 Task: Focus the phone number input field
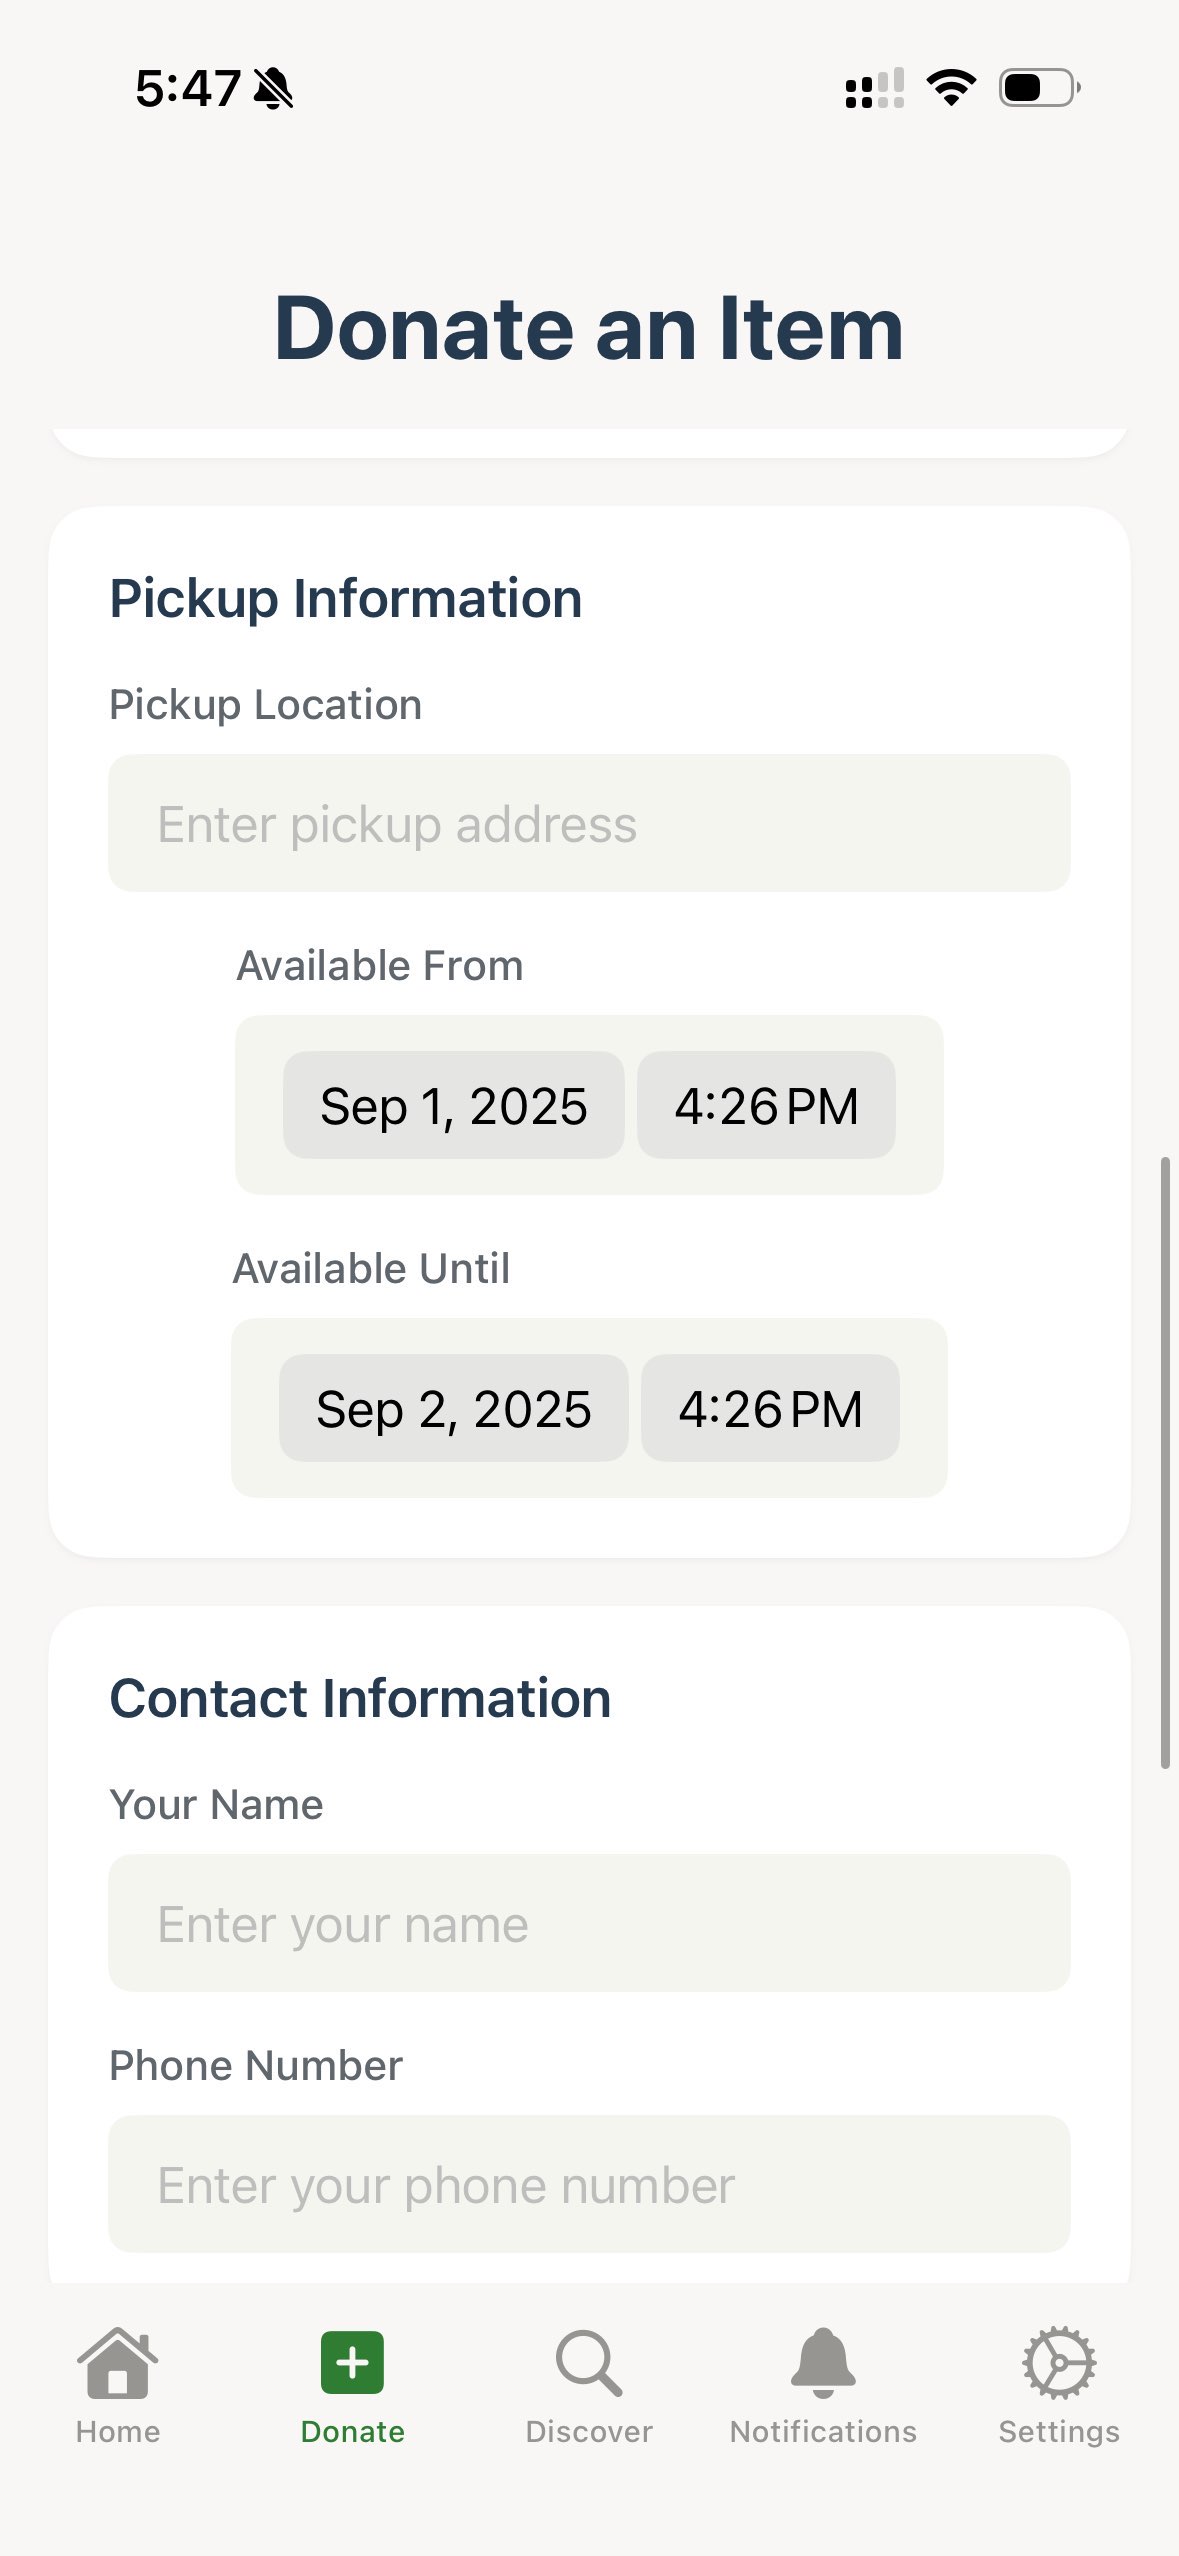(589, 2184)
